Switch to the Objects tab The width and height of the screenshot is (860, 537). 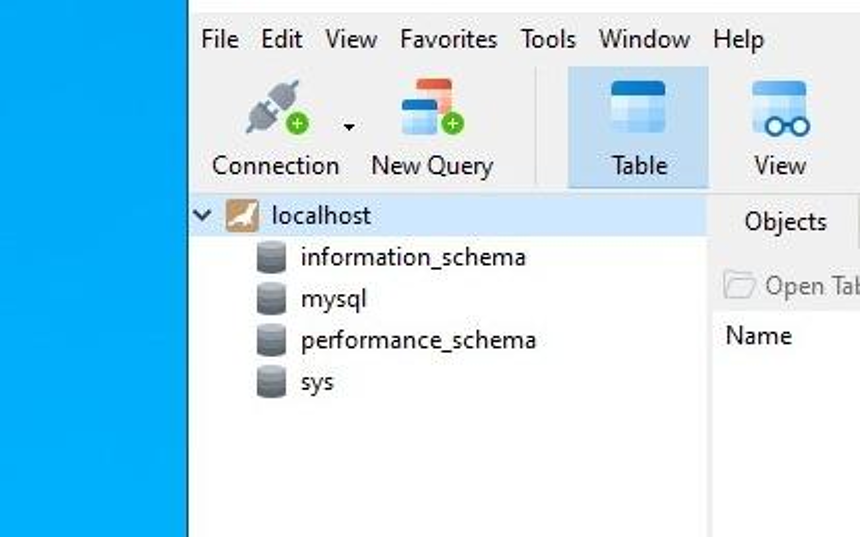click(x=785, y=222)
